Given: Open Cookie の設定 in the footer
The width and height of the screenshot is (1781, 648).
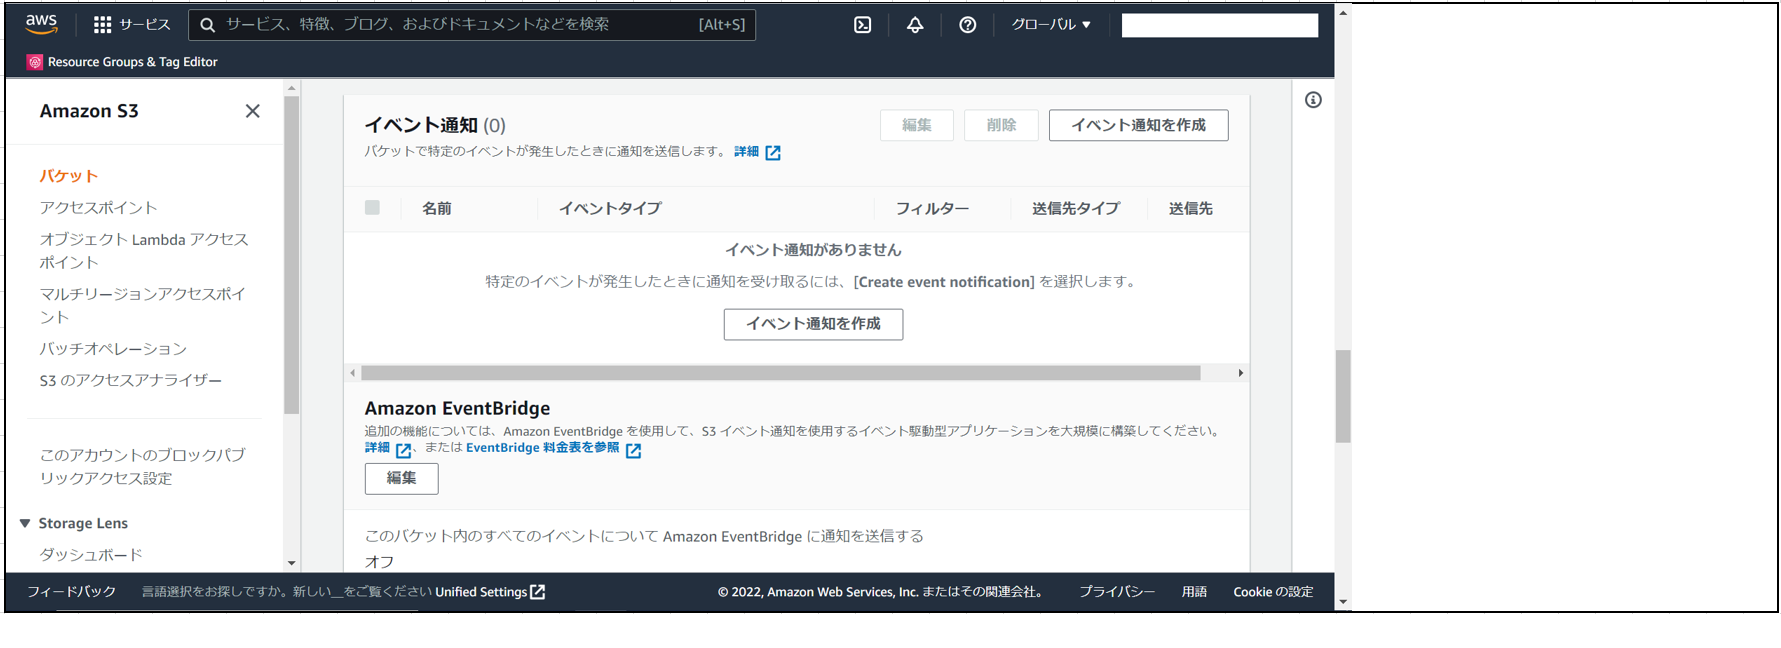Looking at the screenshot, I should point(1273,592).
